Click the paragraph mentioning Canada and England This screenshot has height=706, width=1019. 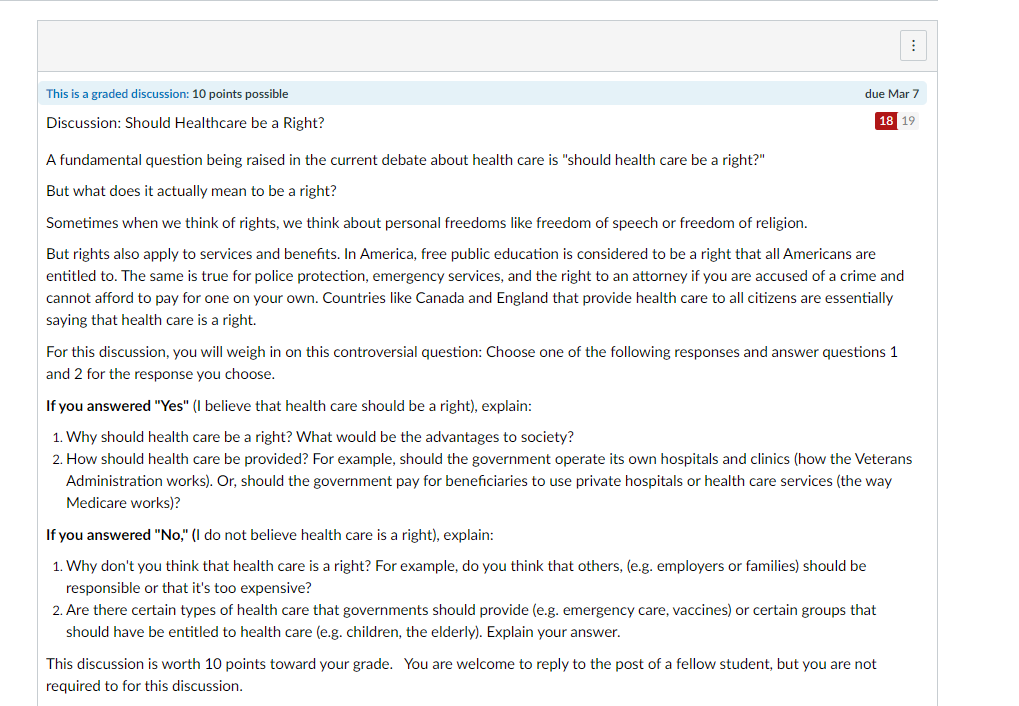tap(475, 287)
